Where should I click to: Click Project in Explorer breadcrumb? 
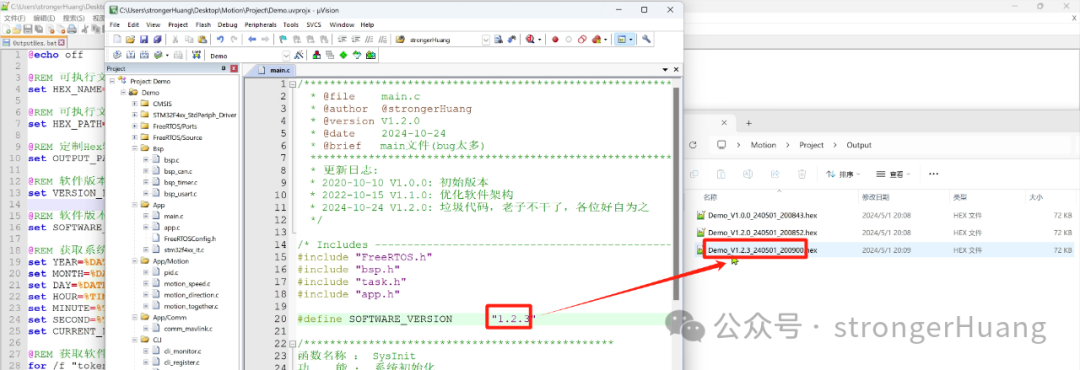(x=811, y=145)
